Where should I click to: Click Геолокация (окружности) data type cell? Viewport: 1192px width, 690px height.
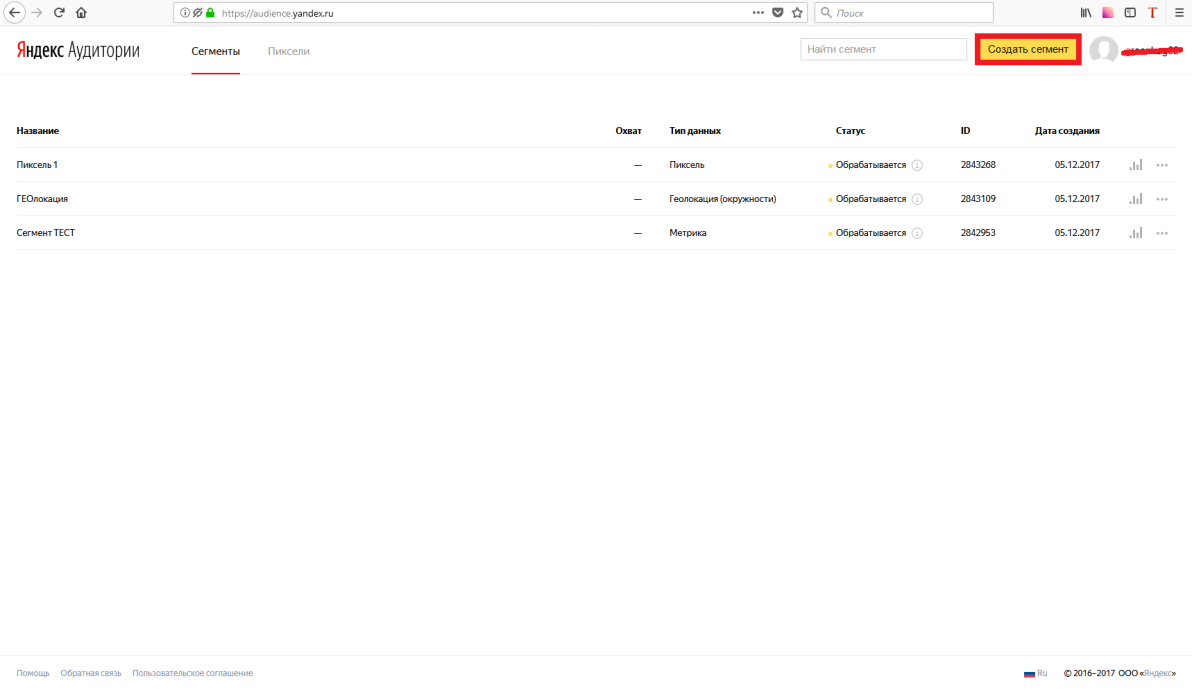point(722,199)
